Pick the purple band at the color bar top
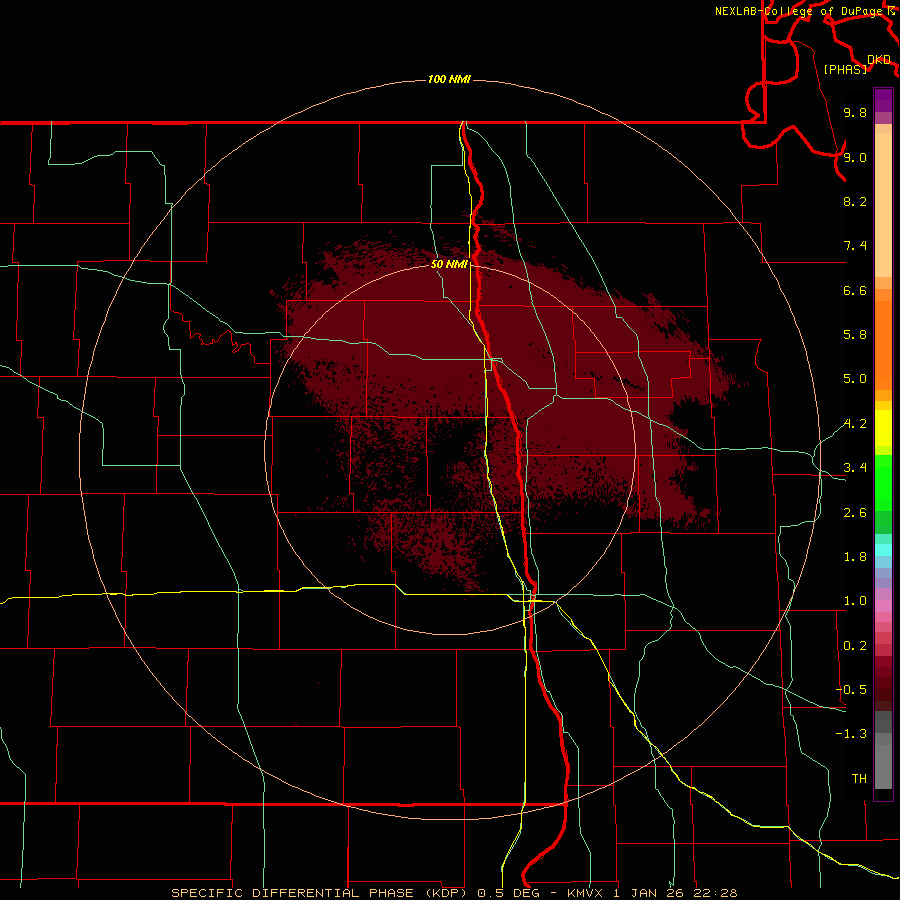The height and width of the screenshot is (900, 900). point(883,99)
